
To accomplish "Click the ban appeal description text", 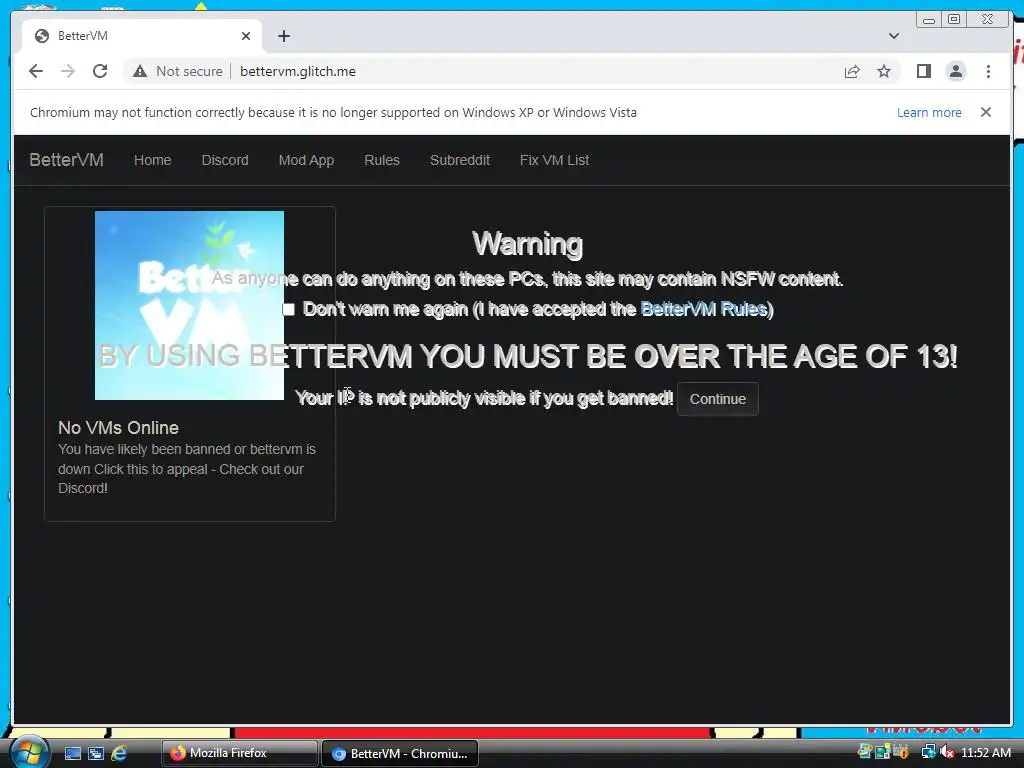I will pos(187,469).
